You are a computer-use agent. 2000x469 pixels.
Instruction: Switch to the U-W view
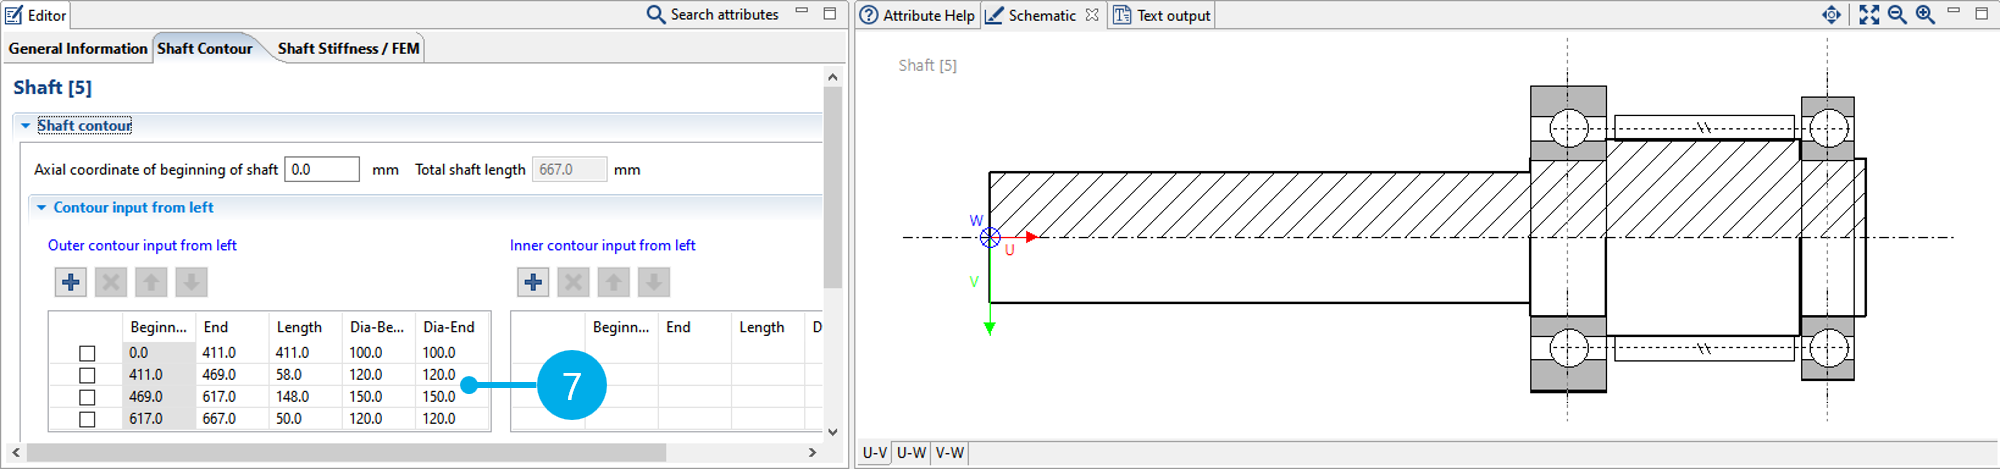[911, 452]
